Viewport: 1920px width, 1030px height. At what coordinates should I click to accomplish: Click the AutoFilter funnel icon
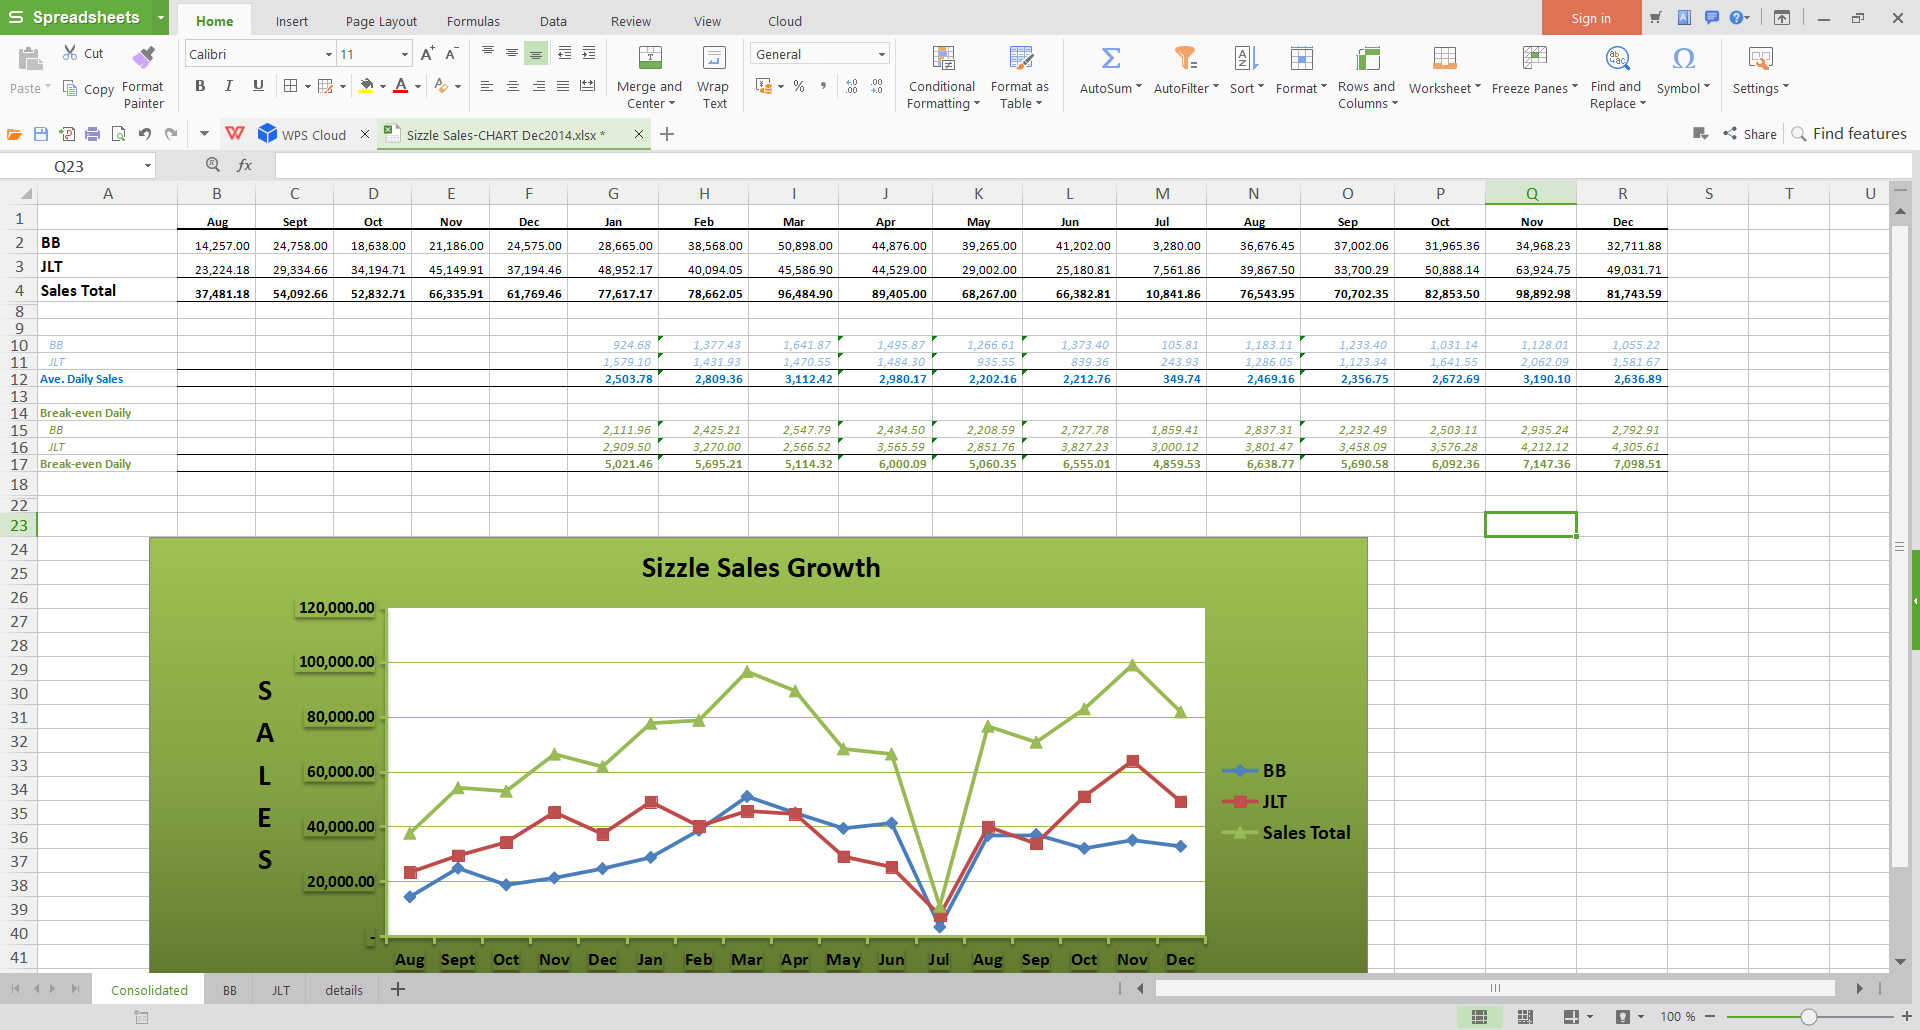click(1185, 58)
